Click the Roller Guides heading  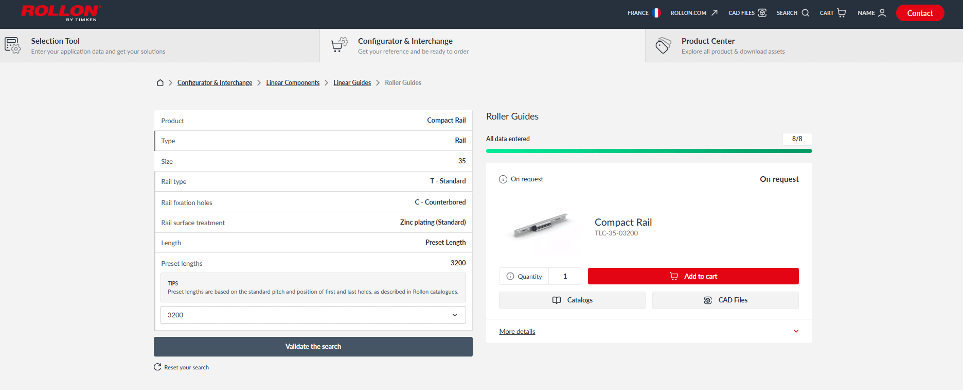pyautogui.click(x=512, y=116)
